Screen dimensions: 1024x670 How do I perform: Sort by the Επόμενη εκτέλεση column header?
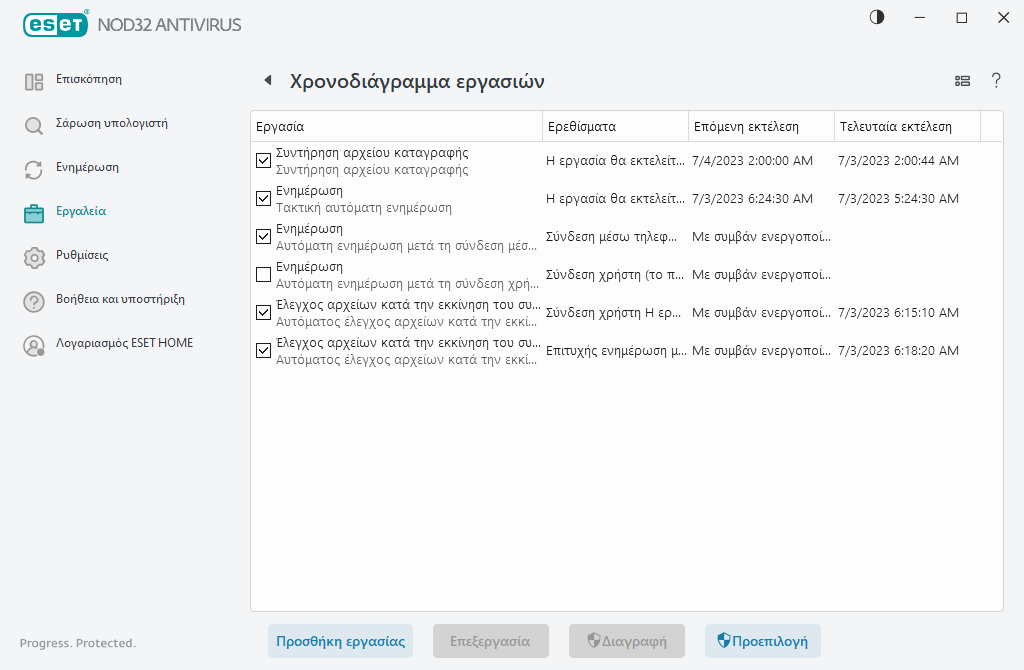(760, 127)
